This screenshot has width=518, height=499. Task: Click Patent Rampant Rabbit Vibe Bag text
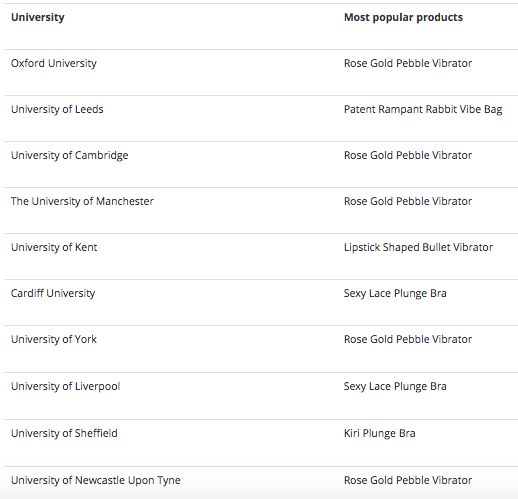point(423,109)
